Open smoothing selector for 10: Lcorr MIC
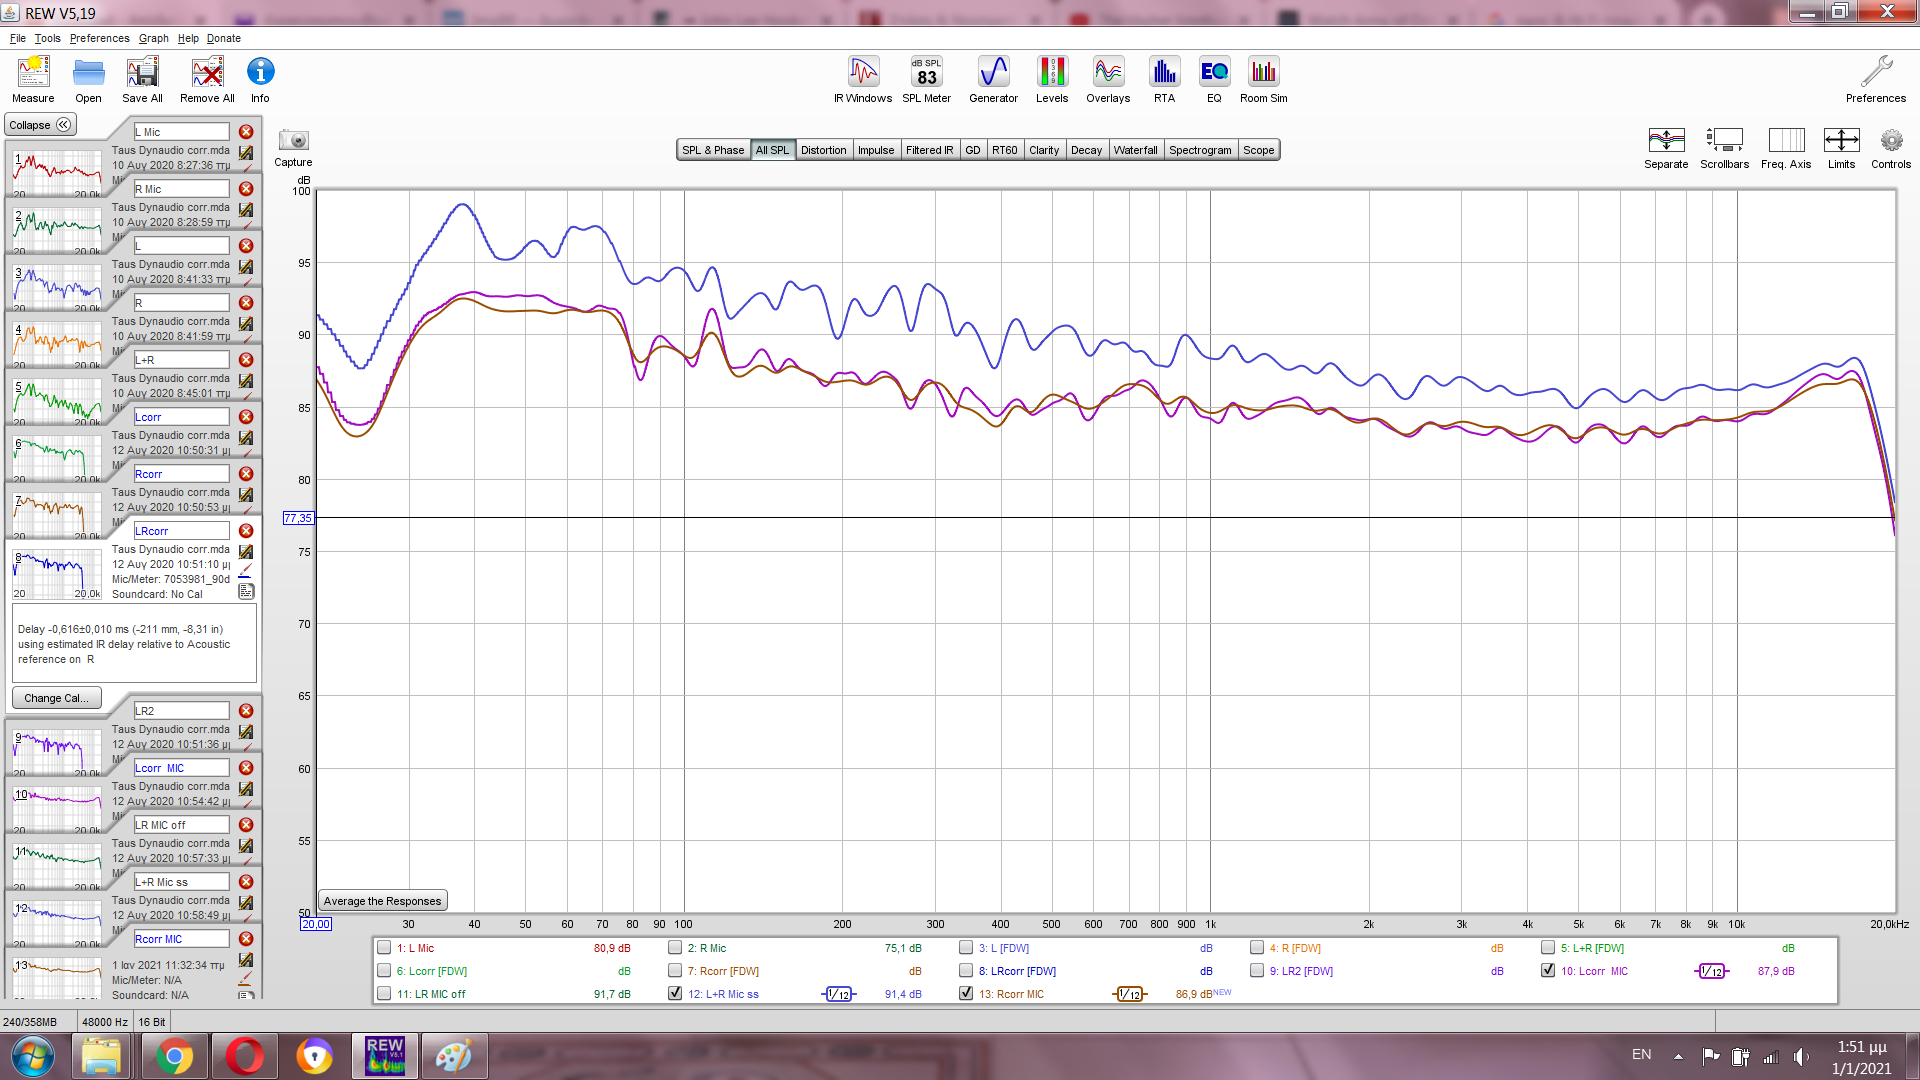Screen dimensions: 1920x1080 point(1711,971)
